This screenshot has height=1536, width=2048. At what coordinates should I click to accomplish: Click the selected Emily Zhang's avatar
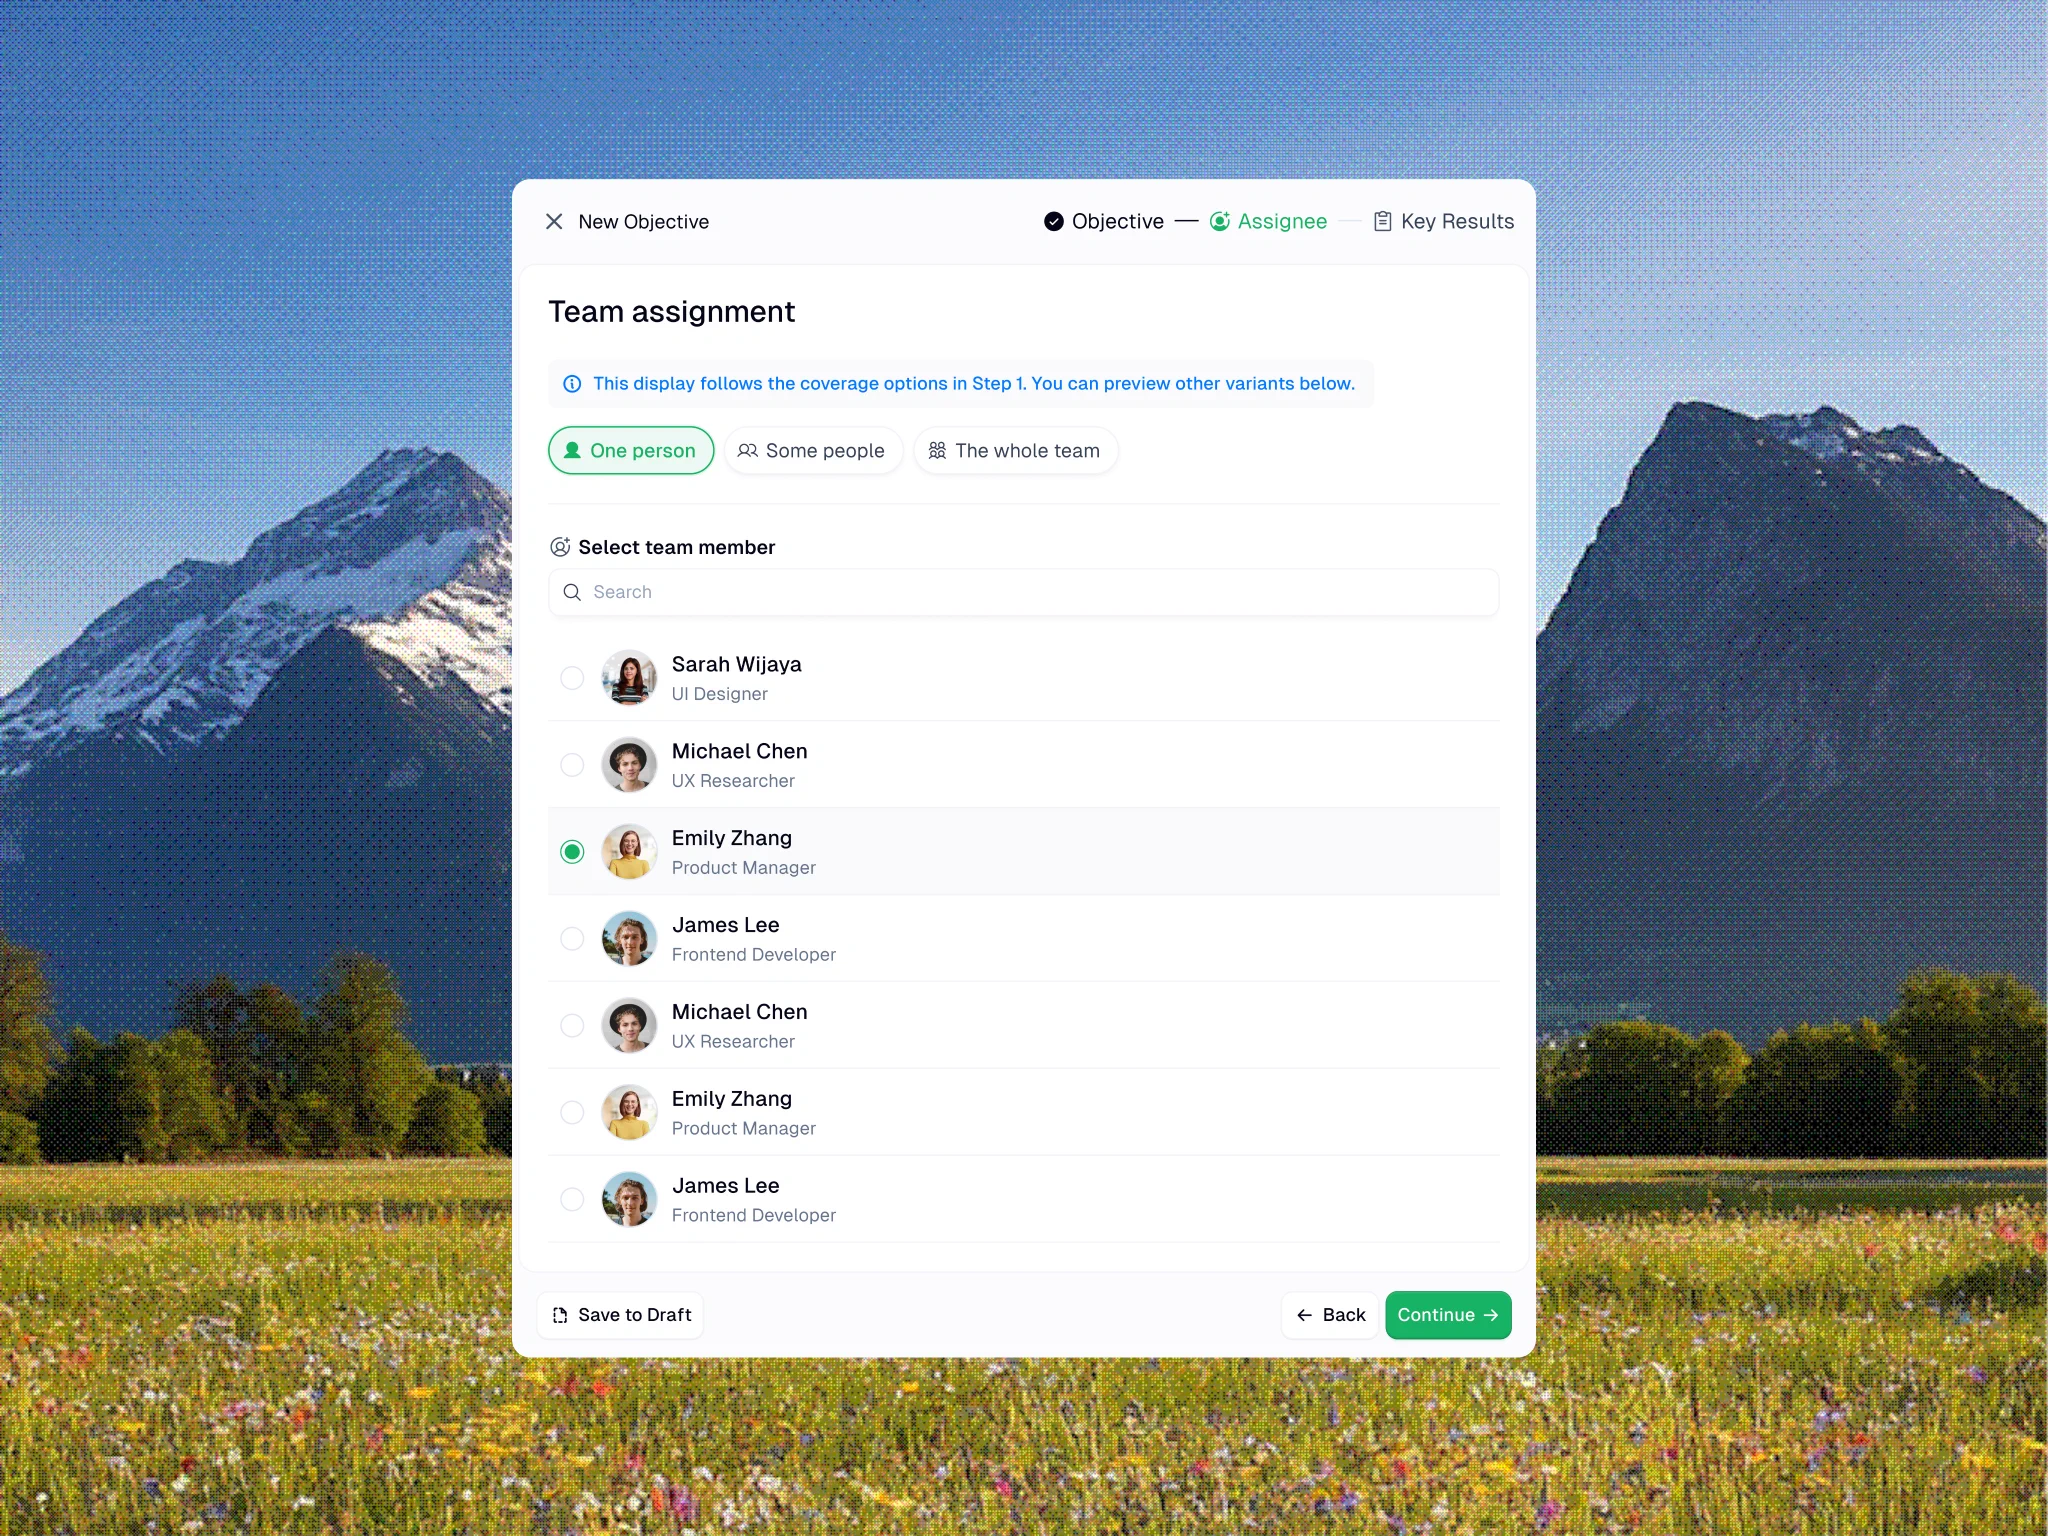pos(629,852)
